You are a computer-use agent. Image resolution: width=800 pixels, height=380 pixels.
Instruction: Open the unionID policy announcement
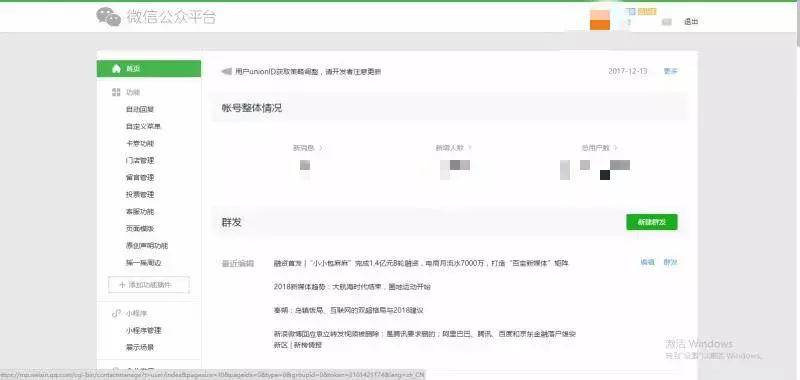tap(308, 71)
